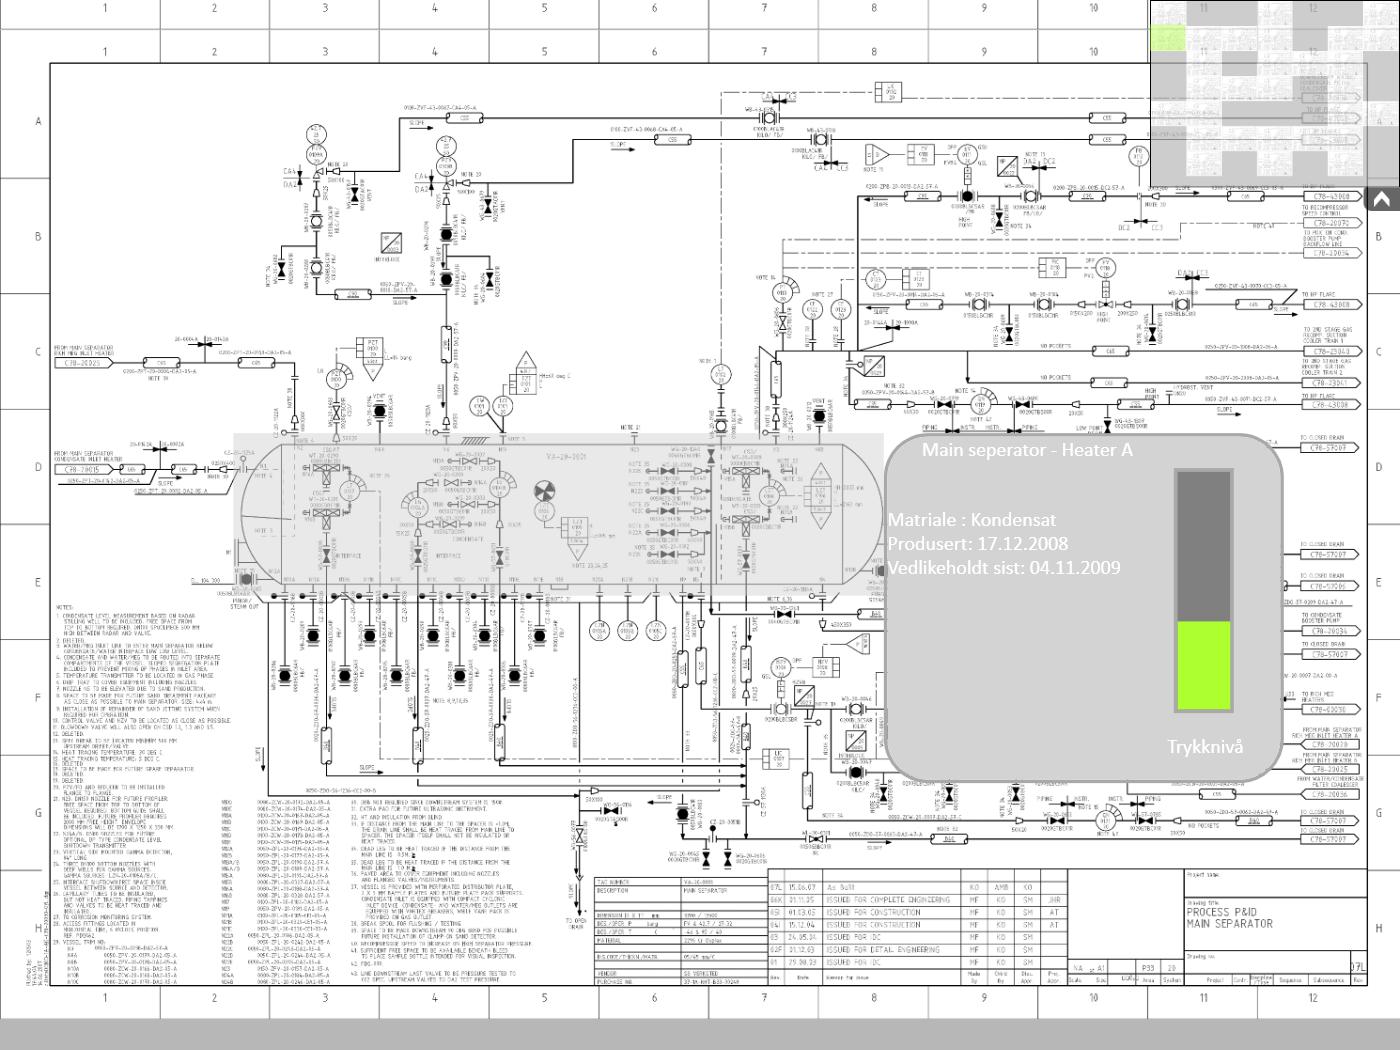Follow the C78-20034 condensate booster pump connector

(x=1331, y=631)
